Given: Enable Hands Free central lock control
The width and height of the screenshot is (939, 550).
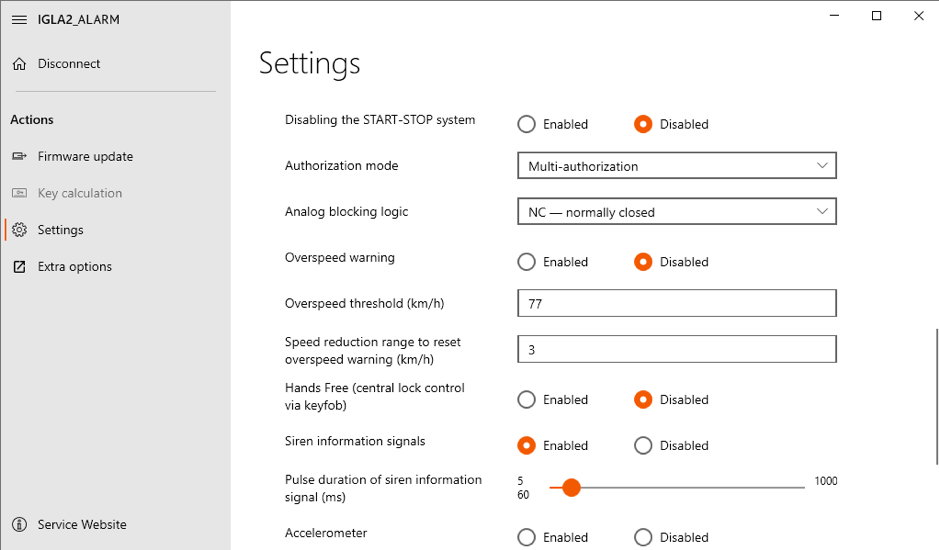Looking at the screenshot, I should [526, 400].
